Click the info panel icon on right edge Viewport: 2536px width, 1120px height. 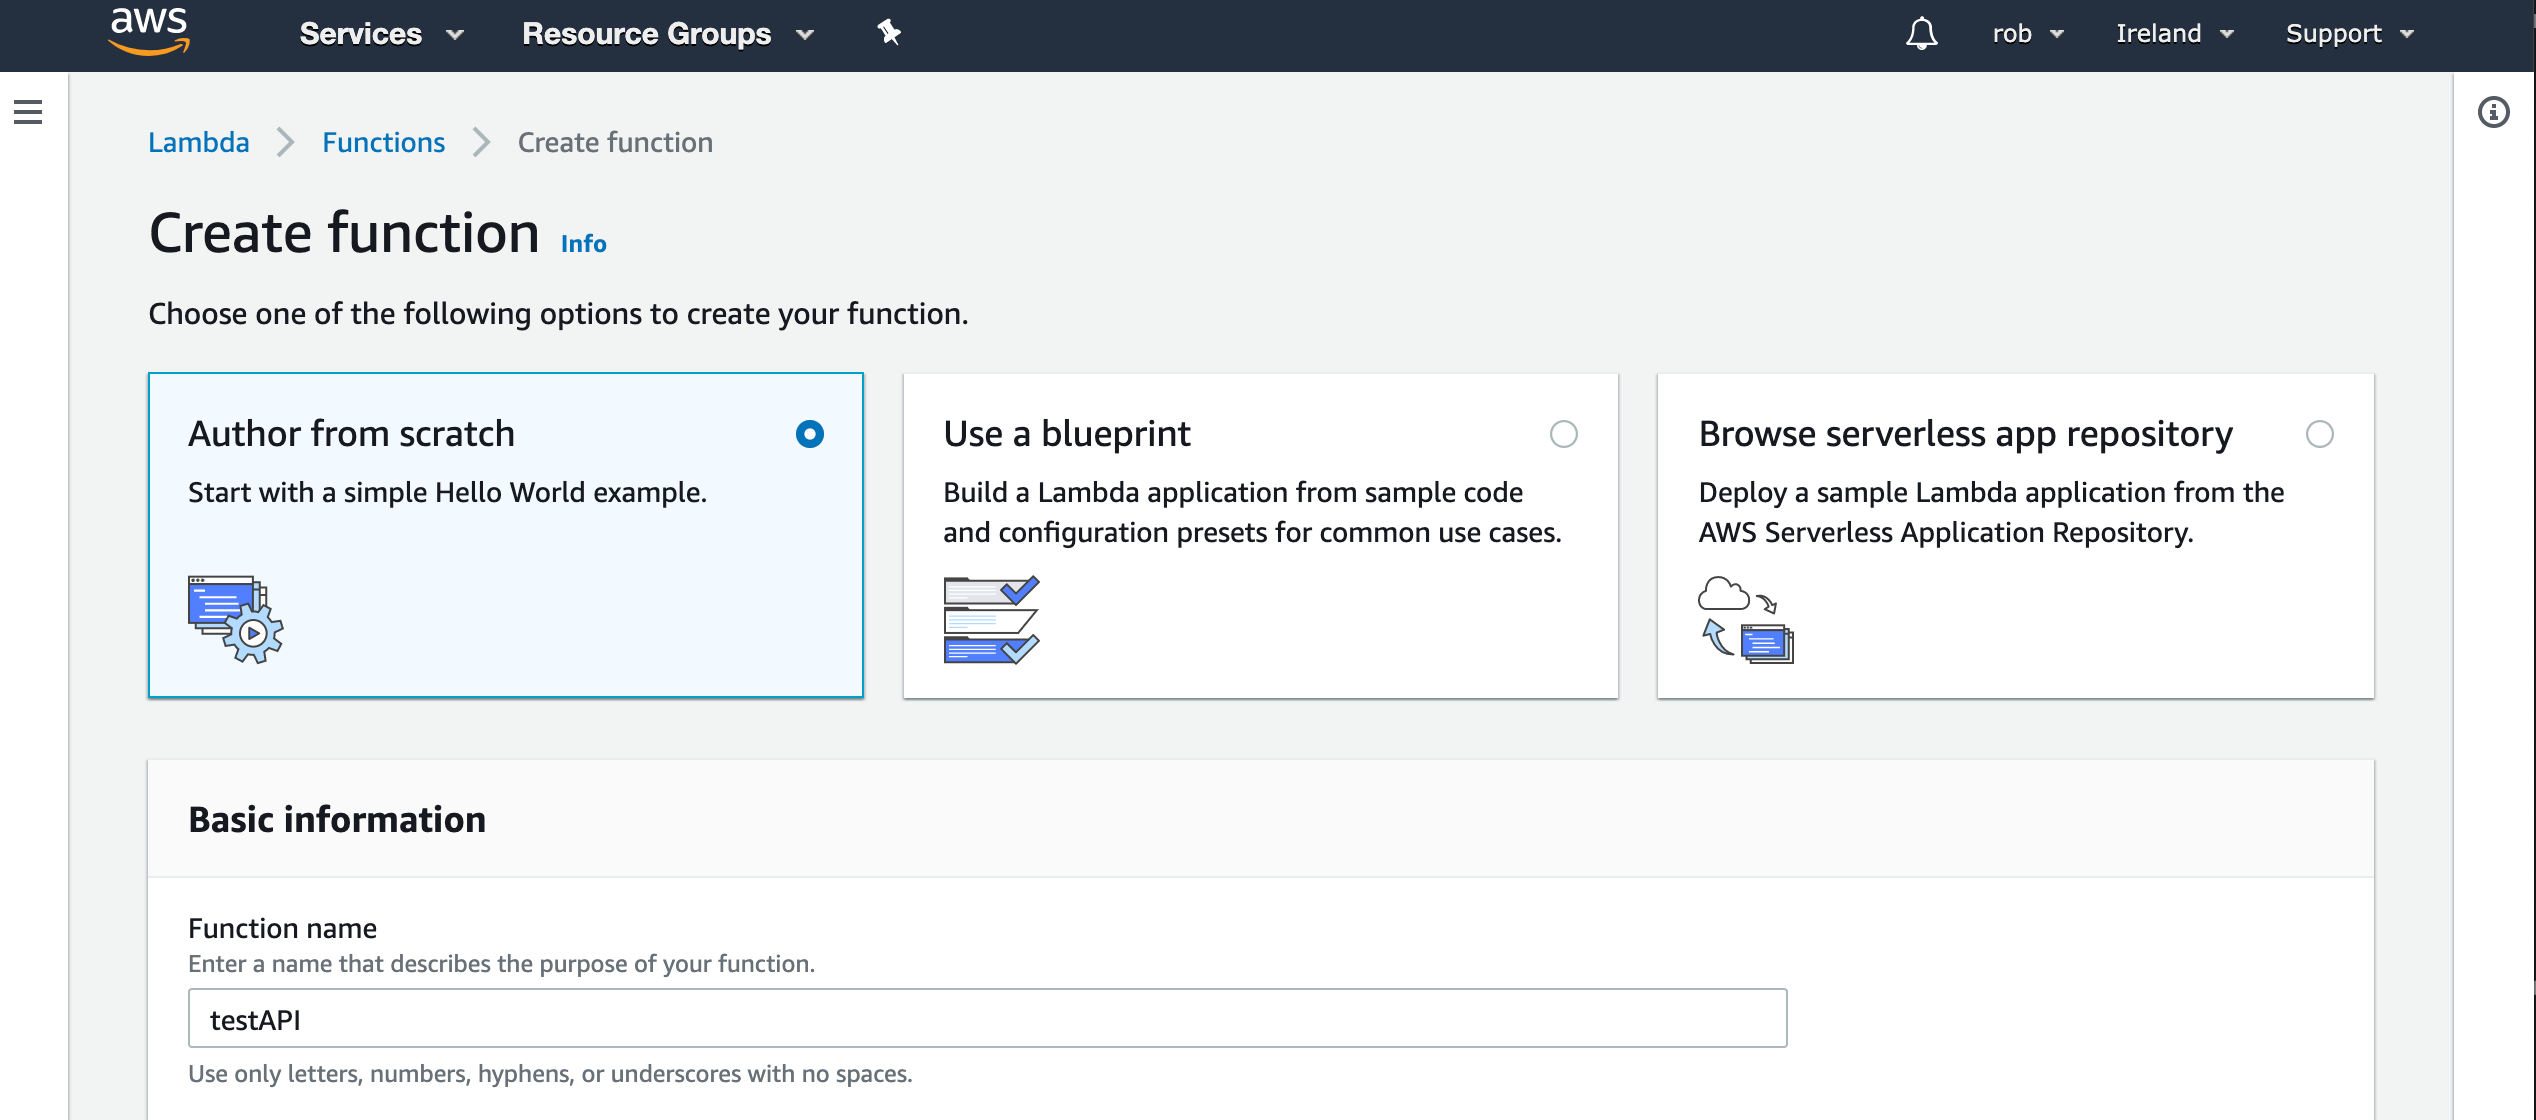pyautogui.click(x=2494, y=113)
